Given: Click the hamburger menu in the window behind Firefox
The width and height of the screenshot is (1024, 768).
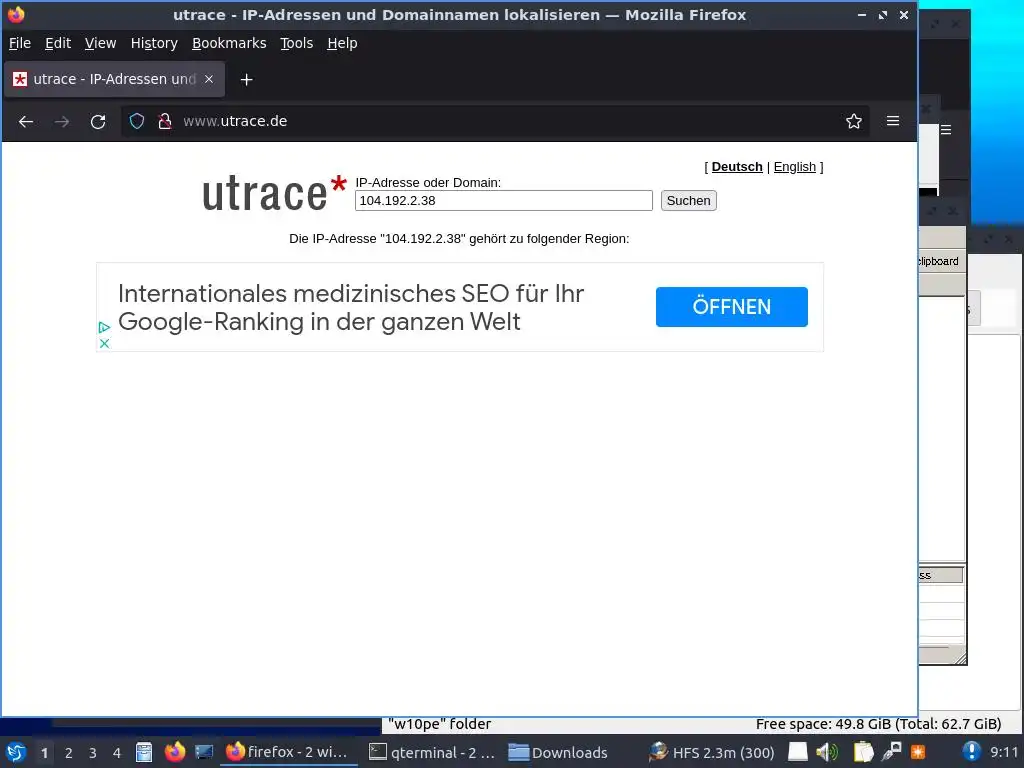Looking at the screenshot, I should pos(946,130).
